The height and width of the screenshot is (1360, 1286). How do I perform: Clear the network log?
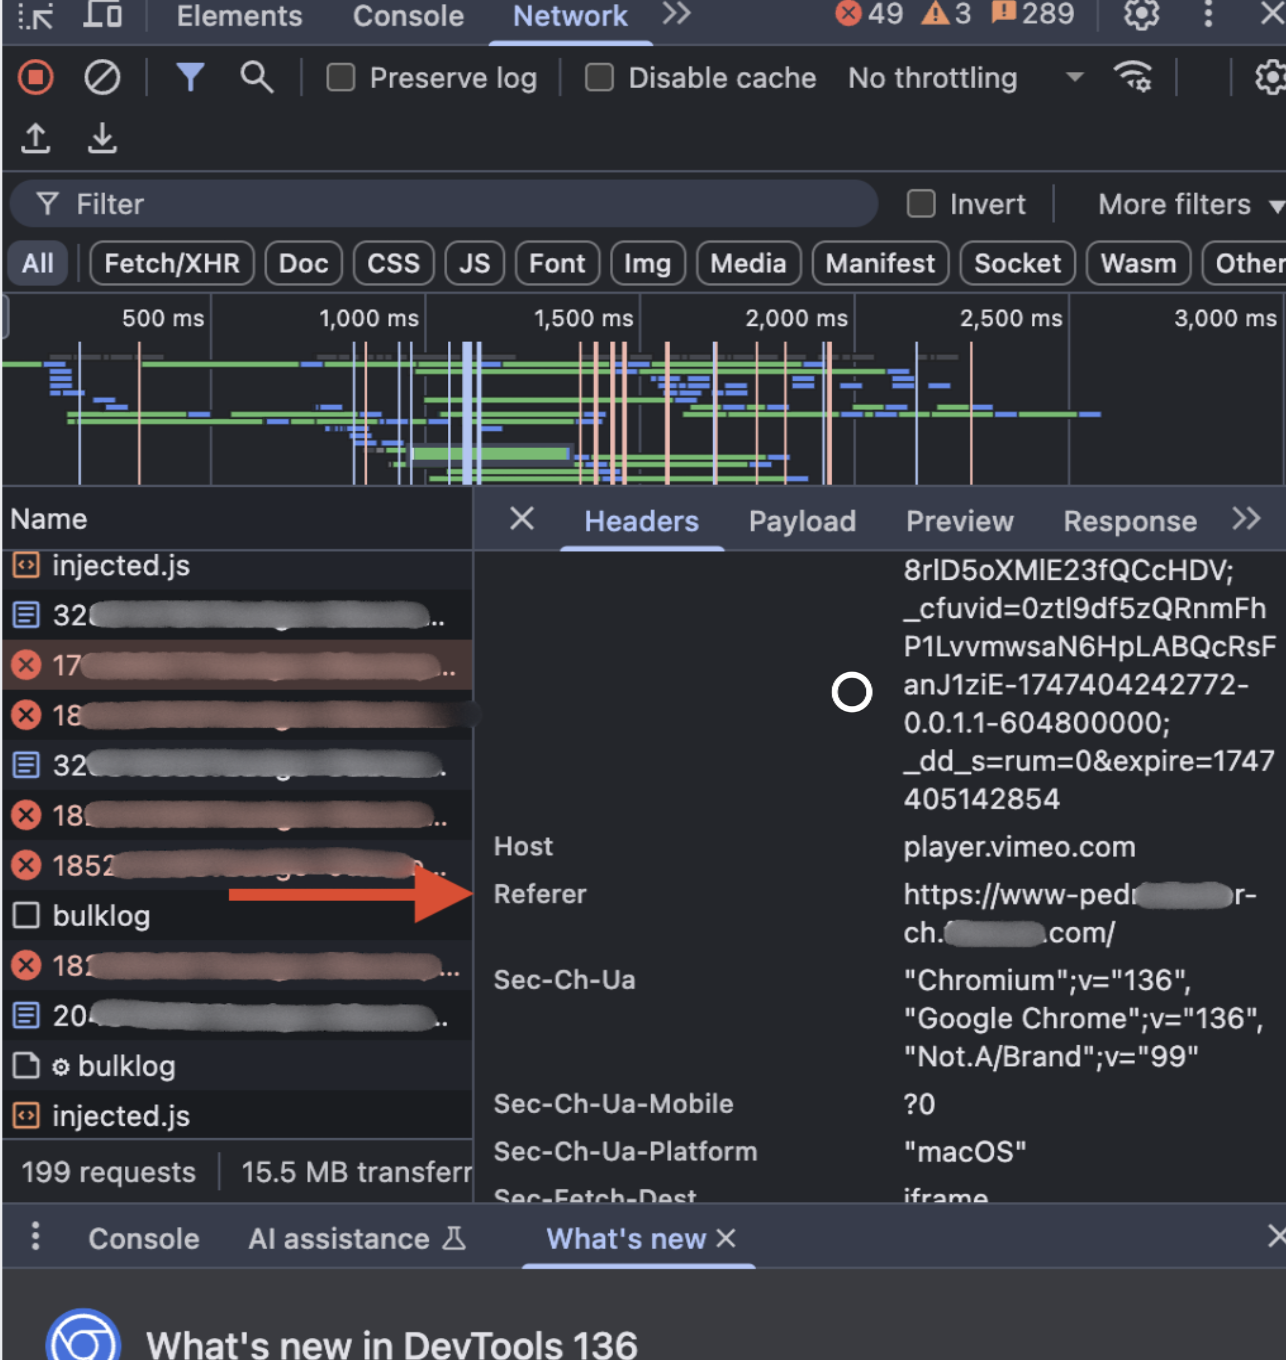point(101,78)
